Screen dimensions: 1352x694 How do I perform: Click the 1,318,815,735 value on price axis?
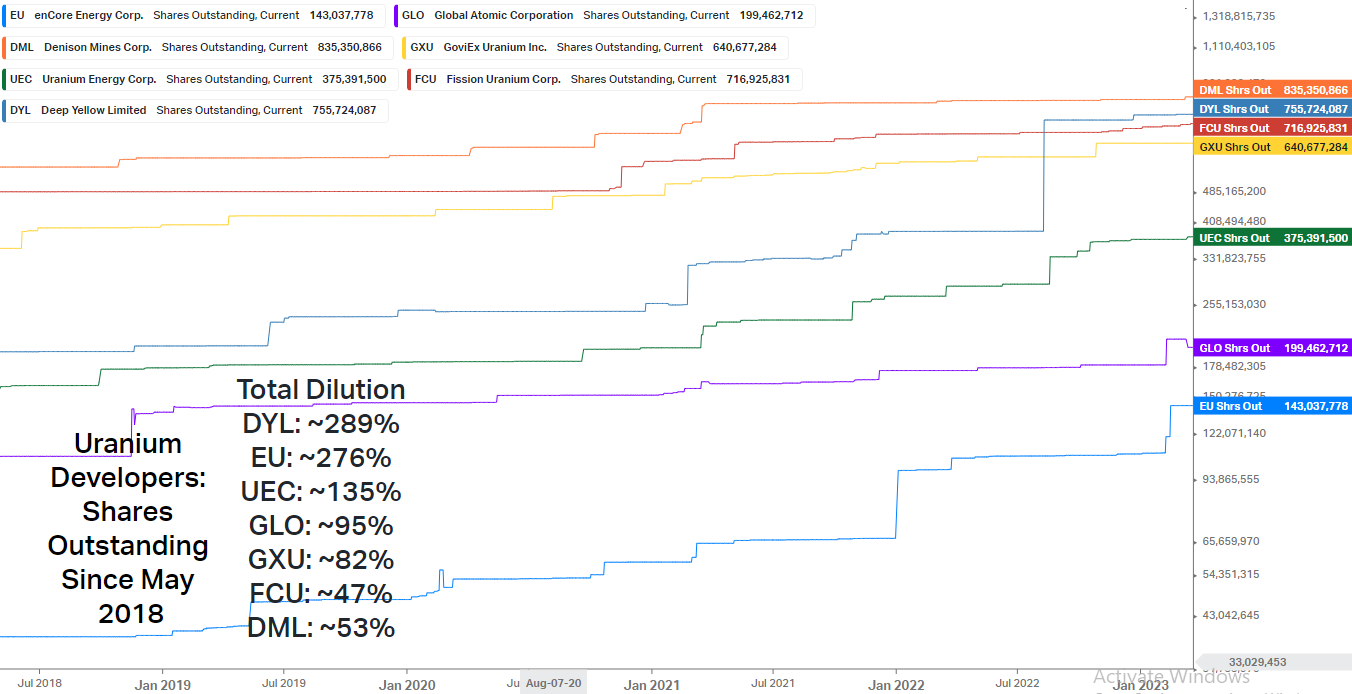click(x=1239, y=16)
